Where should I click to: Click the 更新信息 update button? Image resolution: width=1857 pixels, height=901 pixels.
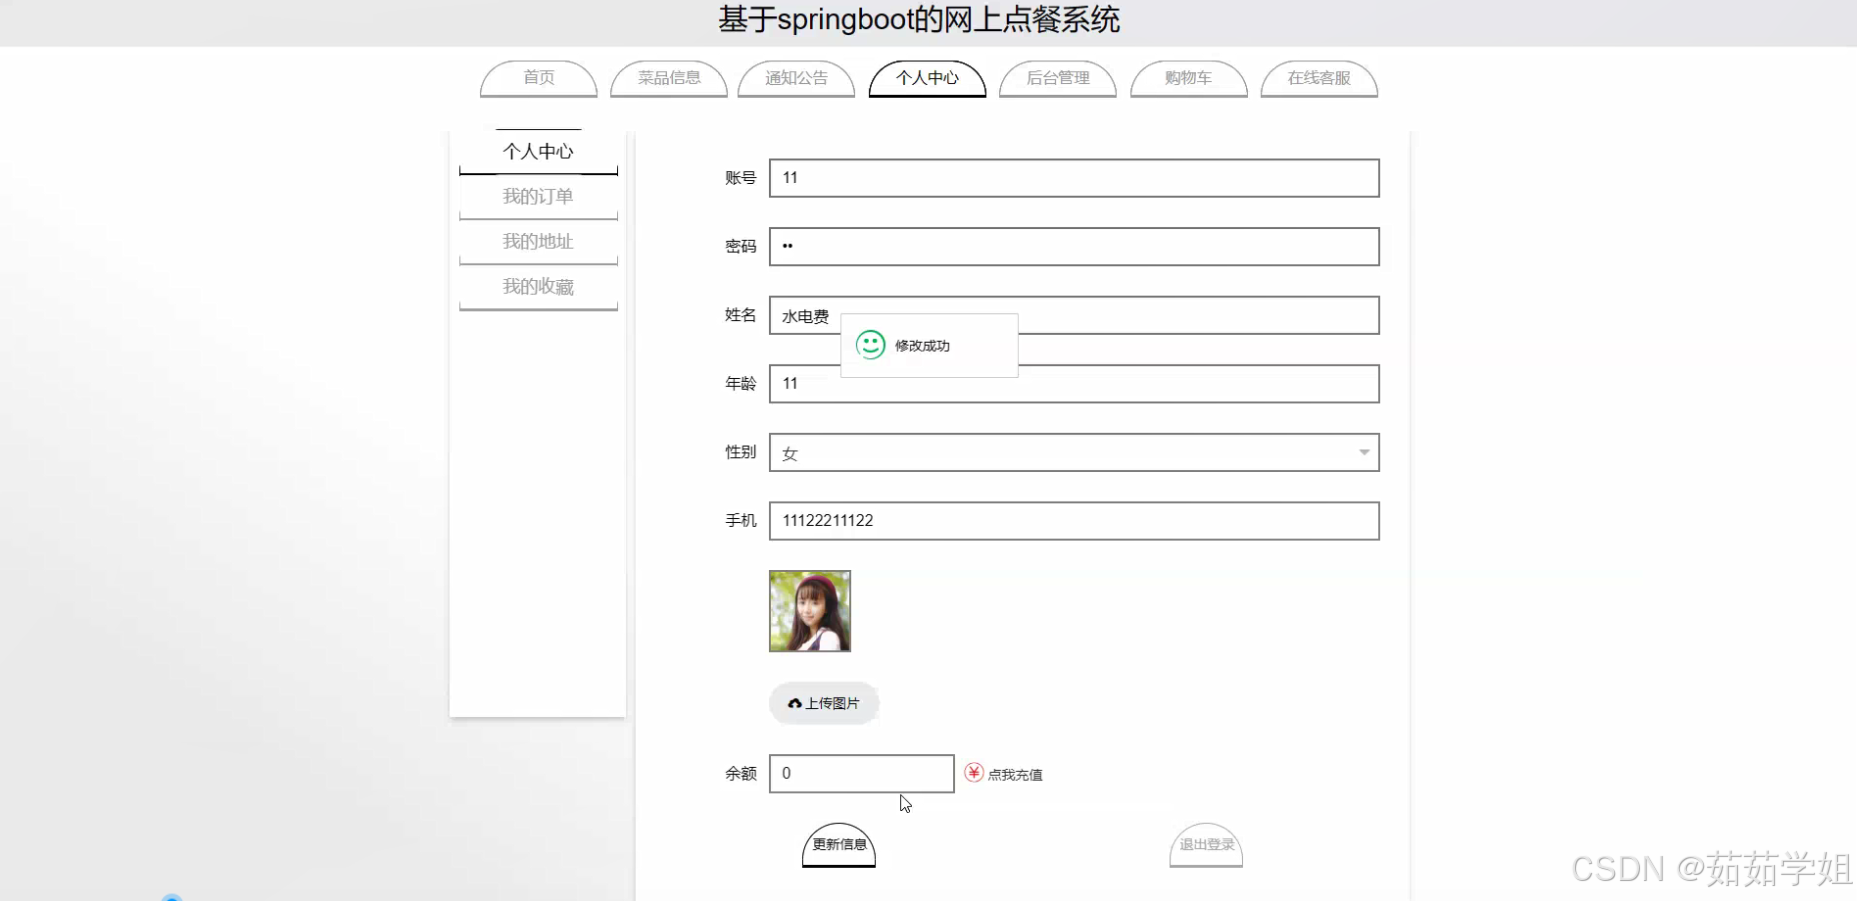pyautogui.click(x=838, y=845)
